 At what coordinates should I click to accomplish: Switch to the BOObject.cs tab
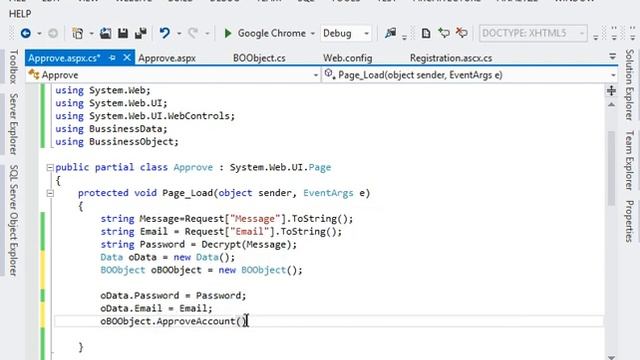pos(259,58)
